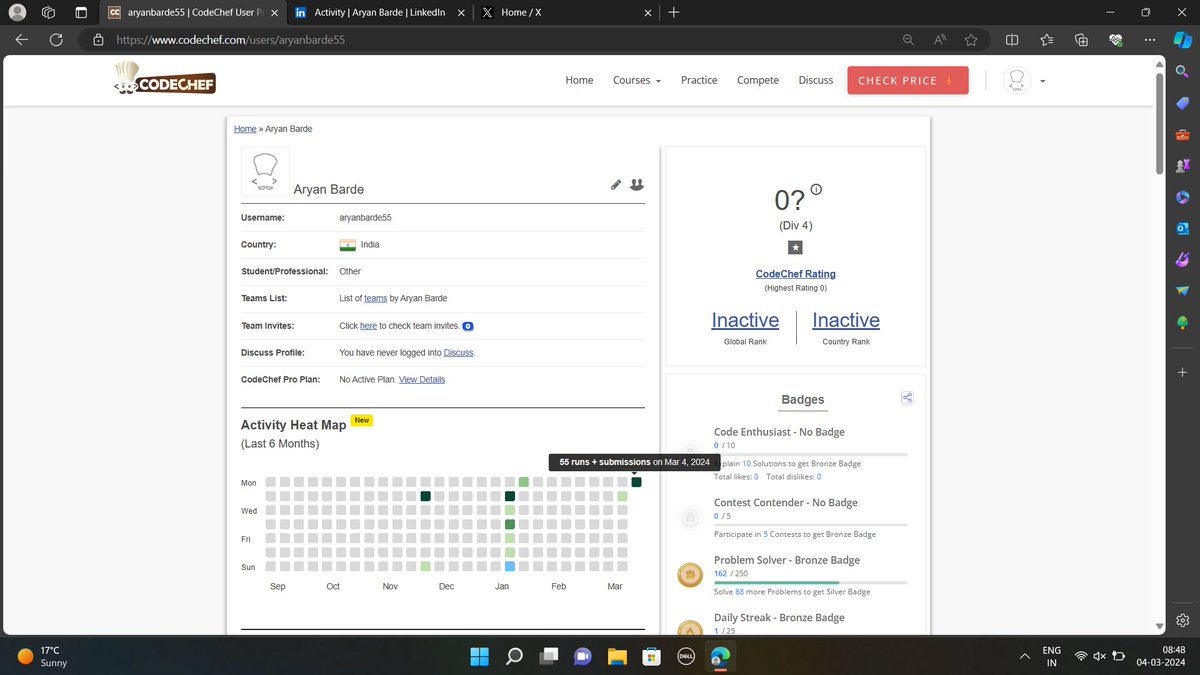
Task: Open a new browser tab
Action: (674, 13)
